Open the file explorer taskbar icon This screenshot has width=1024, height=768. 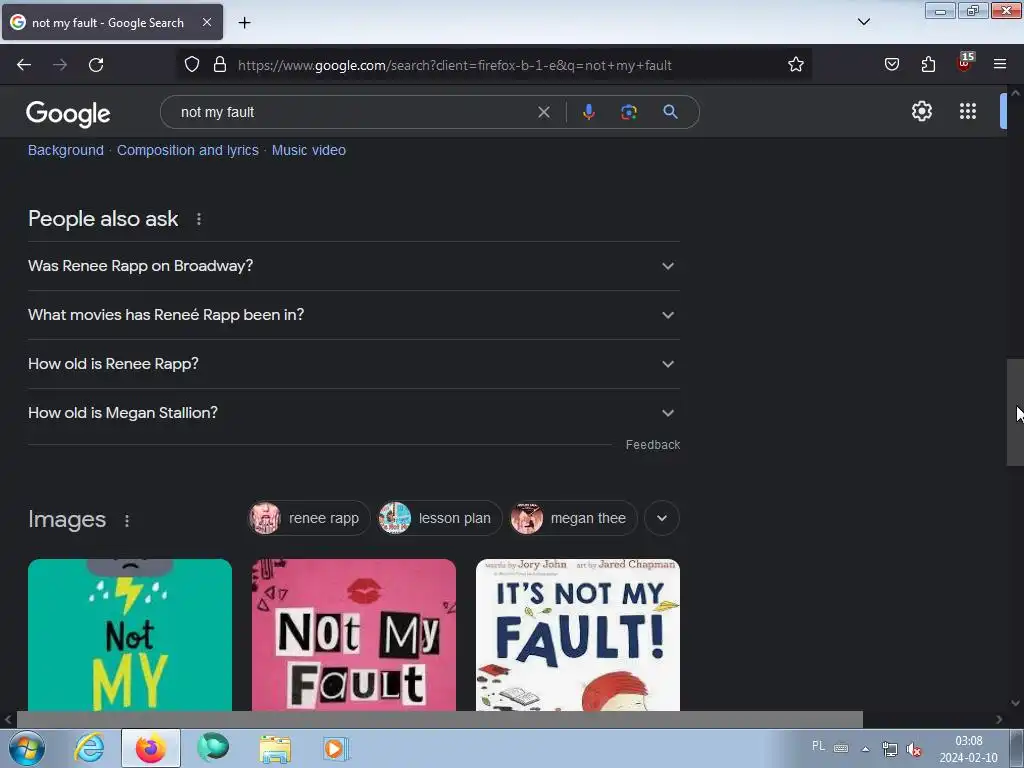pyautogui.click(x=275, y=748)
